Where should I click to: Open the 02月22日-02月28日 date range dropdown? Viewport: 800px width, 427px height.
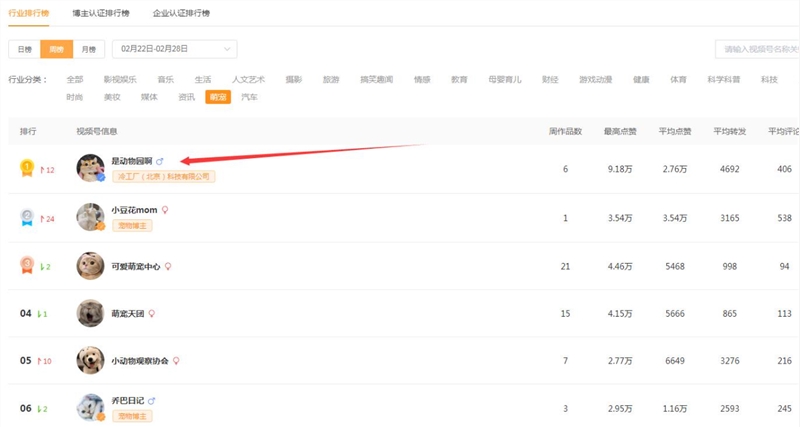tap(174, 49)
